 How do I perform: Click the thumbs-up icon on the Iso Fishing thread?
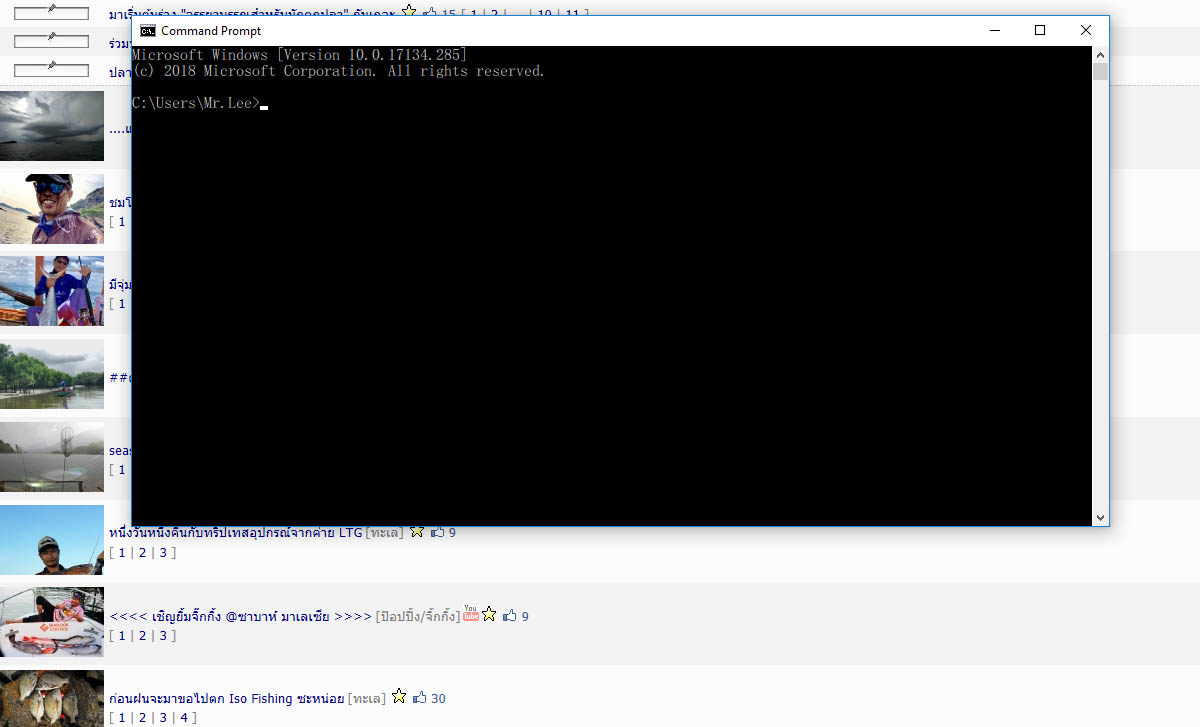420,698
